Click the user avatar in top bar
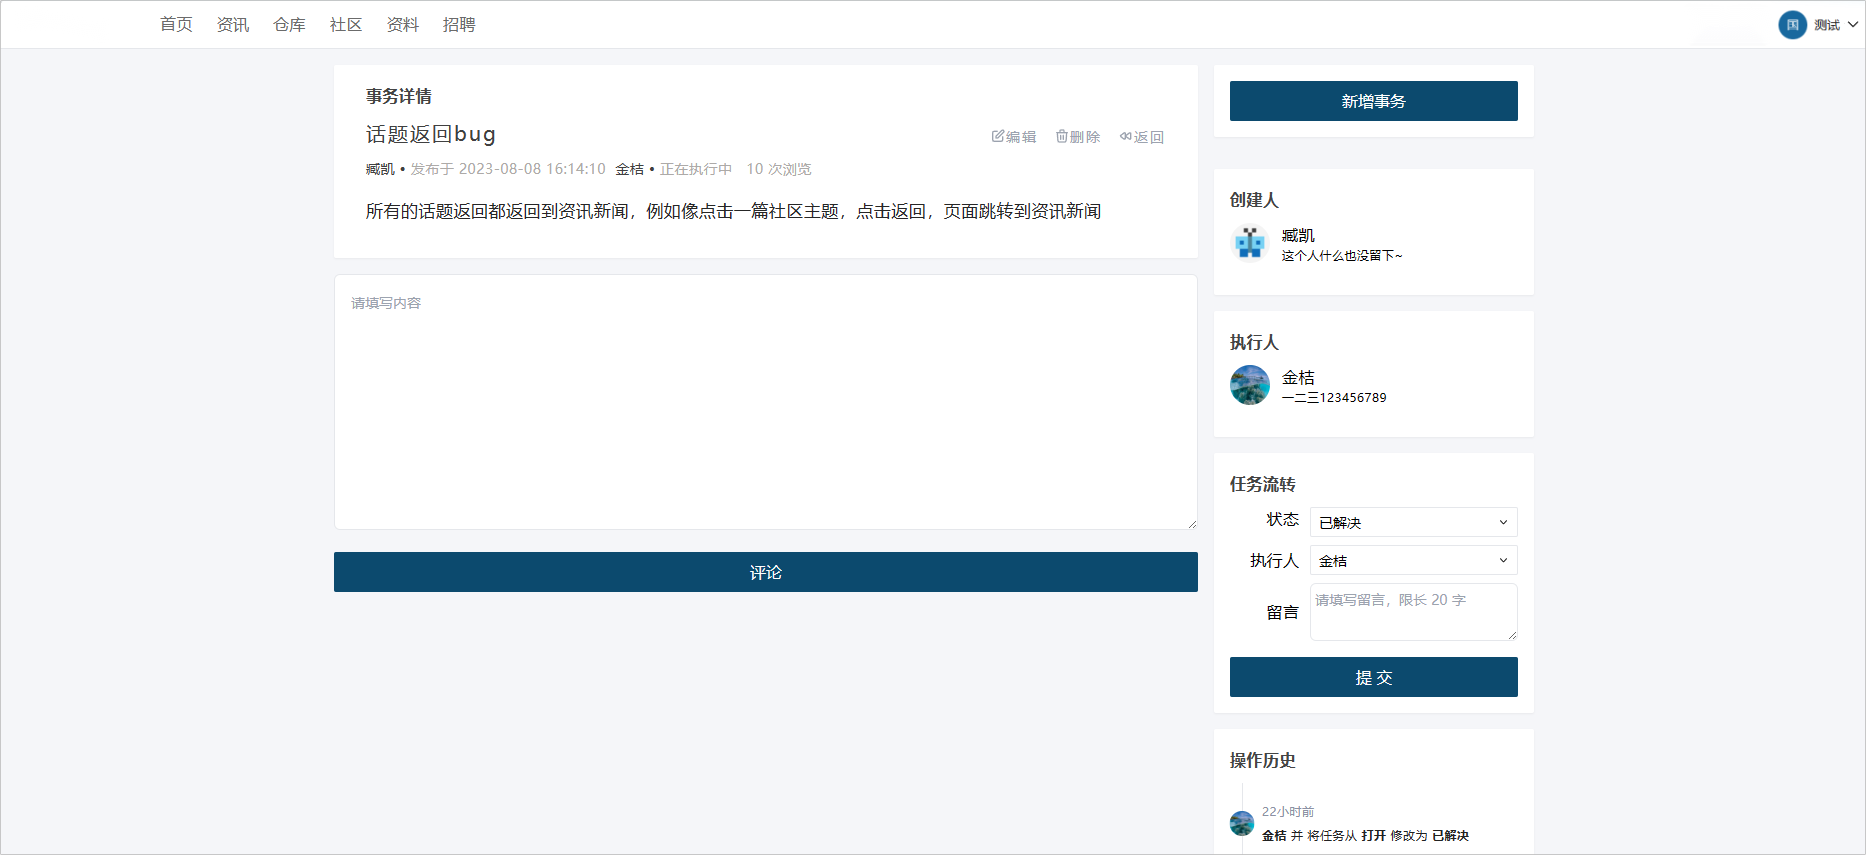Screen dimensions: 1866x855 click(1792, 25)
